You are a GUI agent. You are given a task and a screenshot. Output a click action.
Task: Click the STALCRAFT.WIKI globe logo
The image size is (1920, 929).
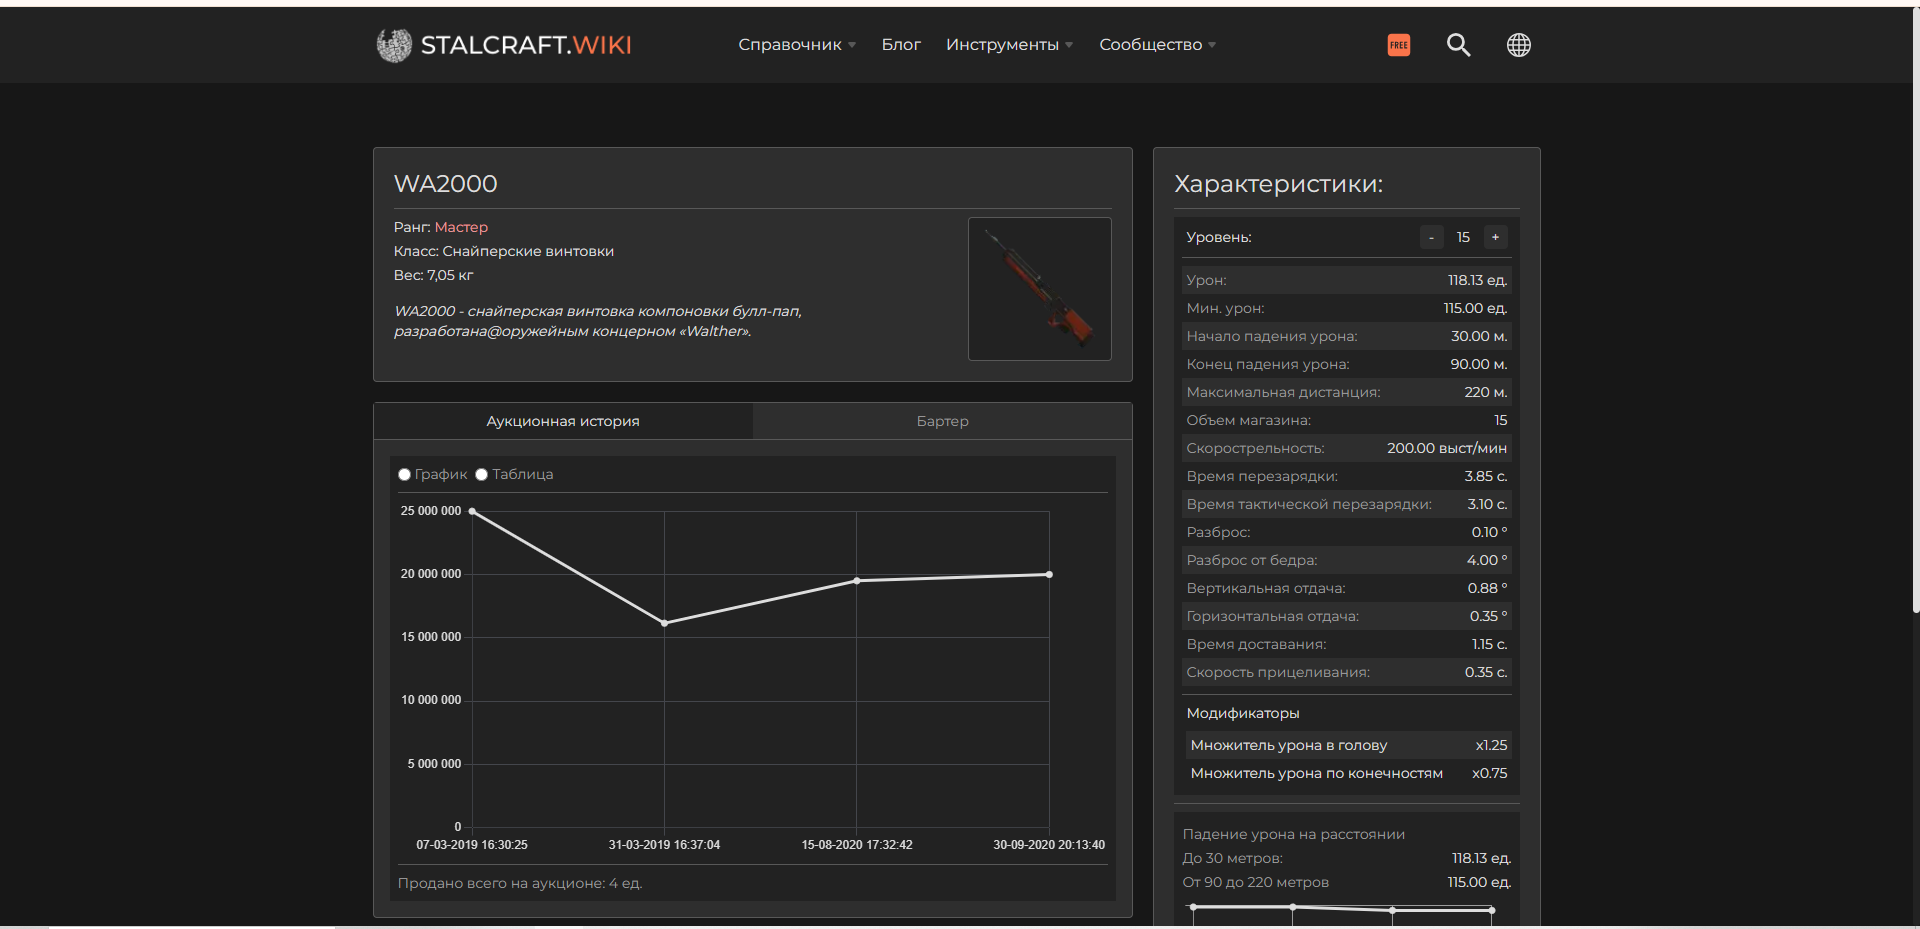[394, 45]
